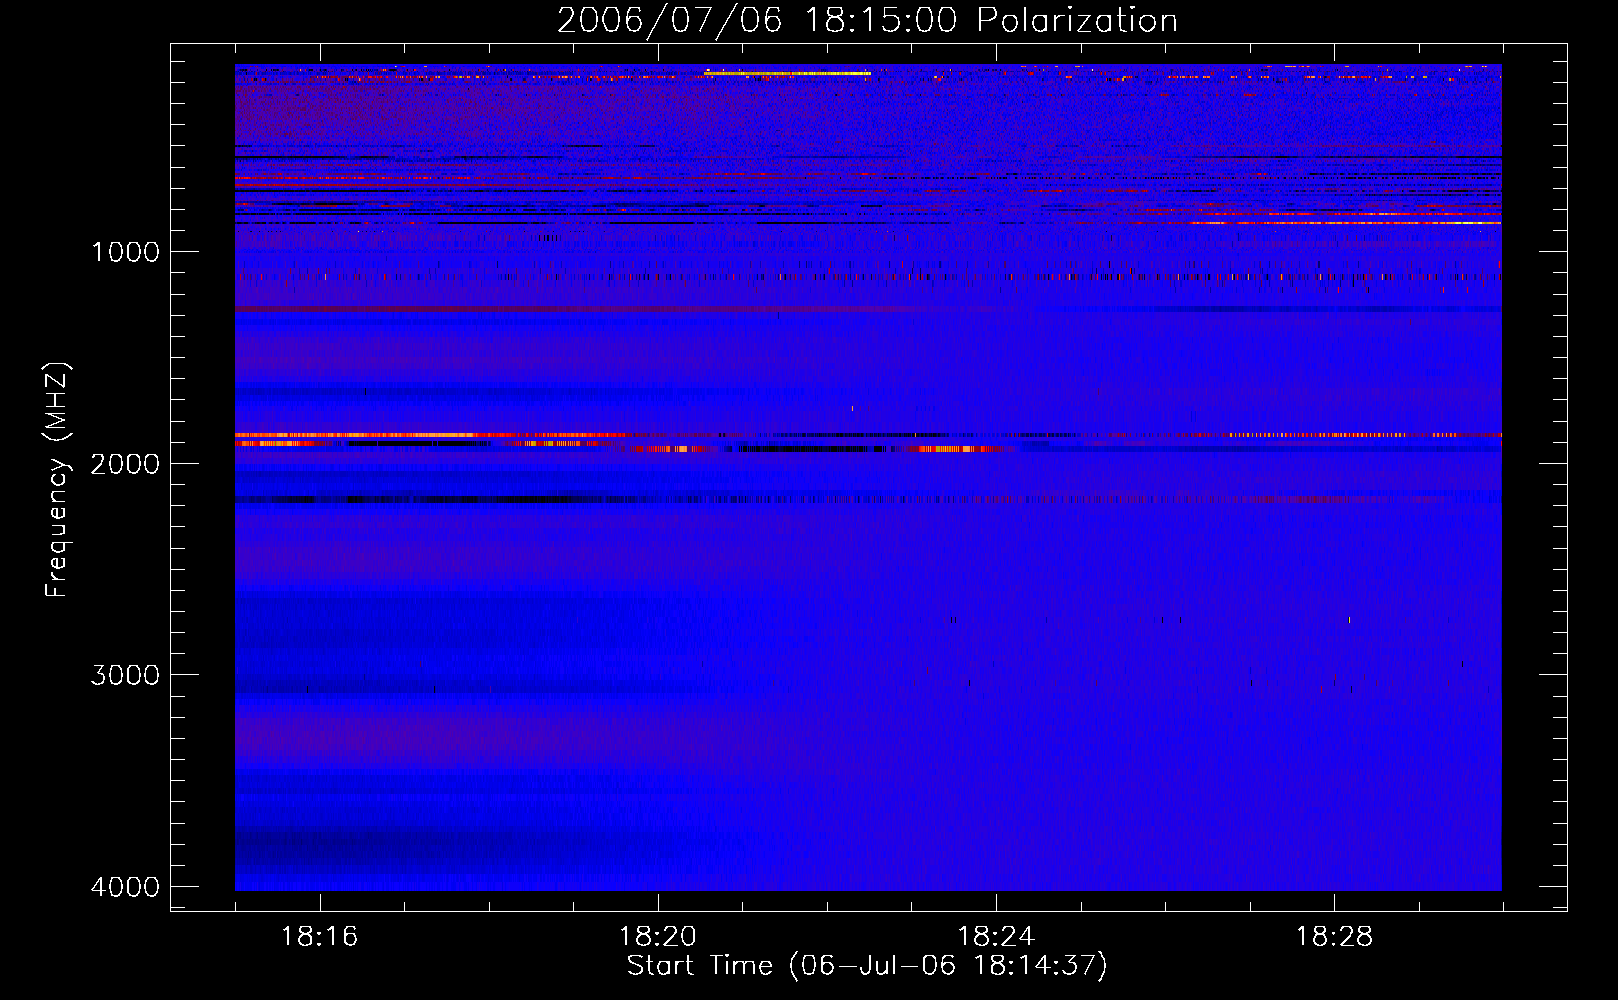Click the plot title '2006/07/06 18:15:00 Polarization'
1618x1000 pixels.
867,20
